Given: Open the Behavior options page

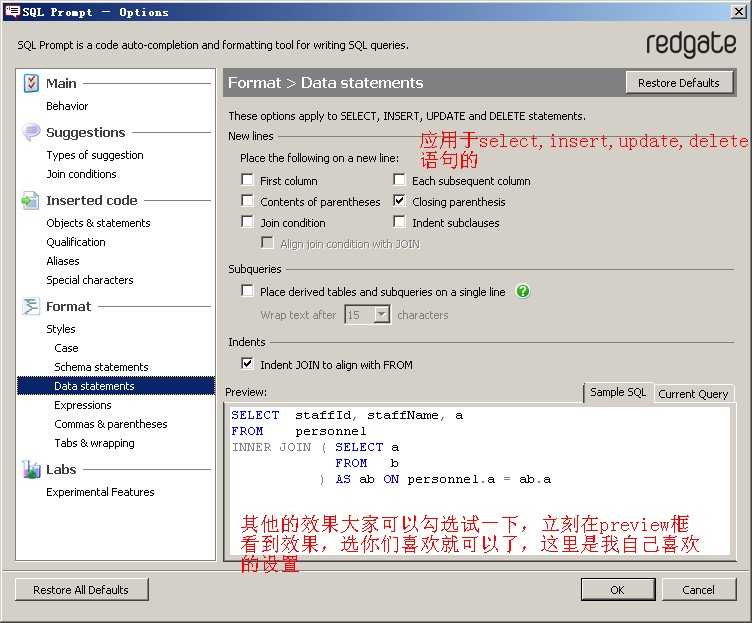Looking at the screenshot, I should tap(67, 106).
